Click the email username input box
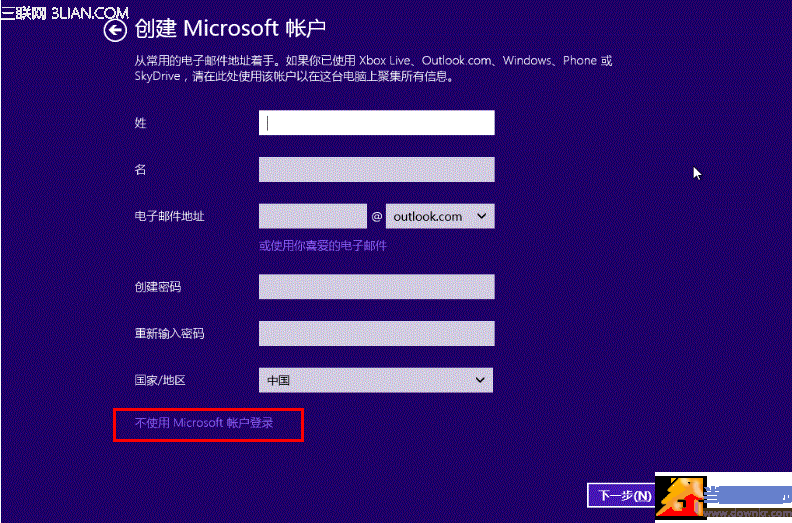Viewport: 792px width, 523px height. coord(313,216)
